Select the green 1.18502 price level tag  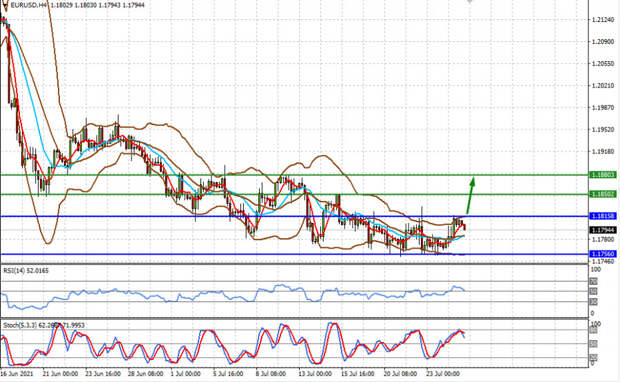click(603, 194)
